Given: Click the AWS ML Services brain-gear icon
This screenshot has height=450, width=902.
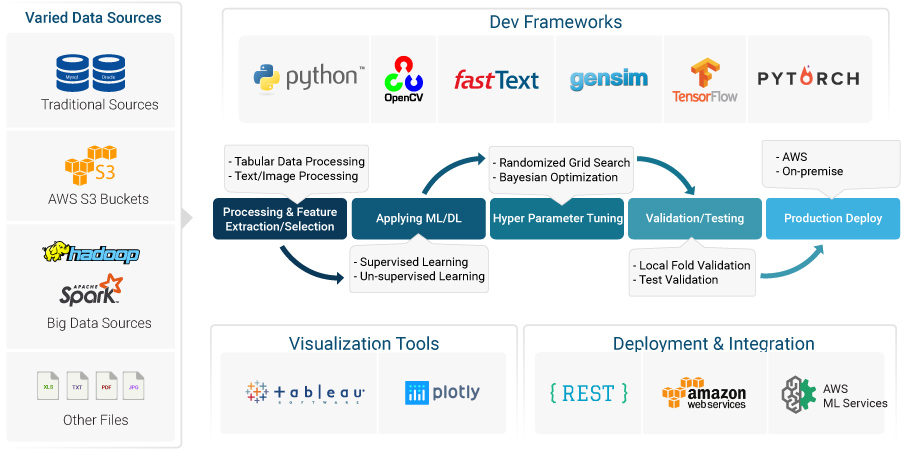Looking at the screenshot, I should pos(798,394).
